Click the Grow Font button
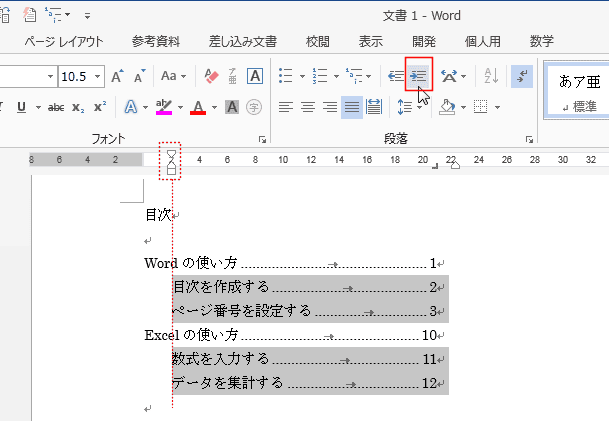Viewport: 609px width, 421px height. pos(117,76)
